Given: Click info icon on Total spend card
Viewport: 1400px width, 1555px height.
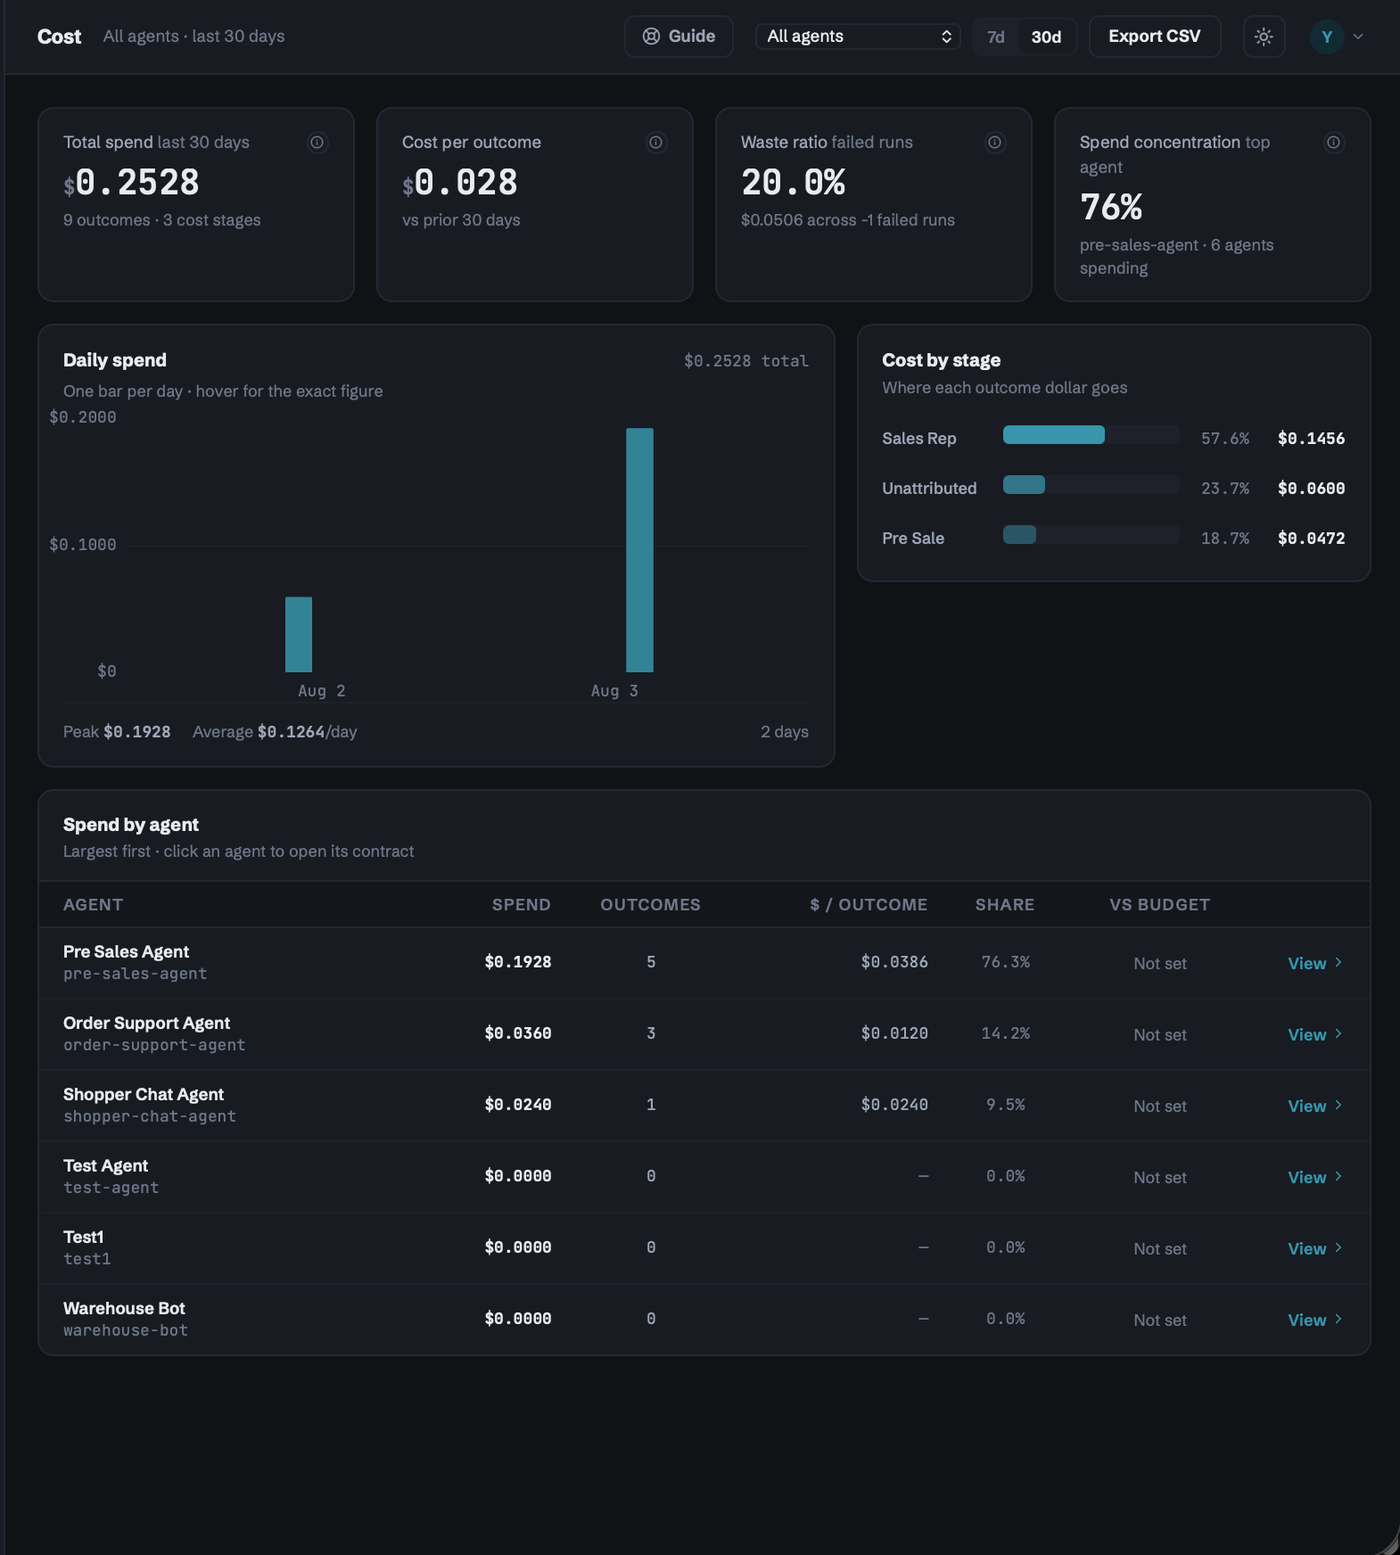Looking at the screenshot, I should 317,142.
